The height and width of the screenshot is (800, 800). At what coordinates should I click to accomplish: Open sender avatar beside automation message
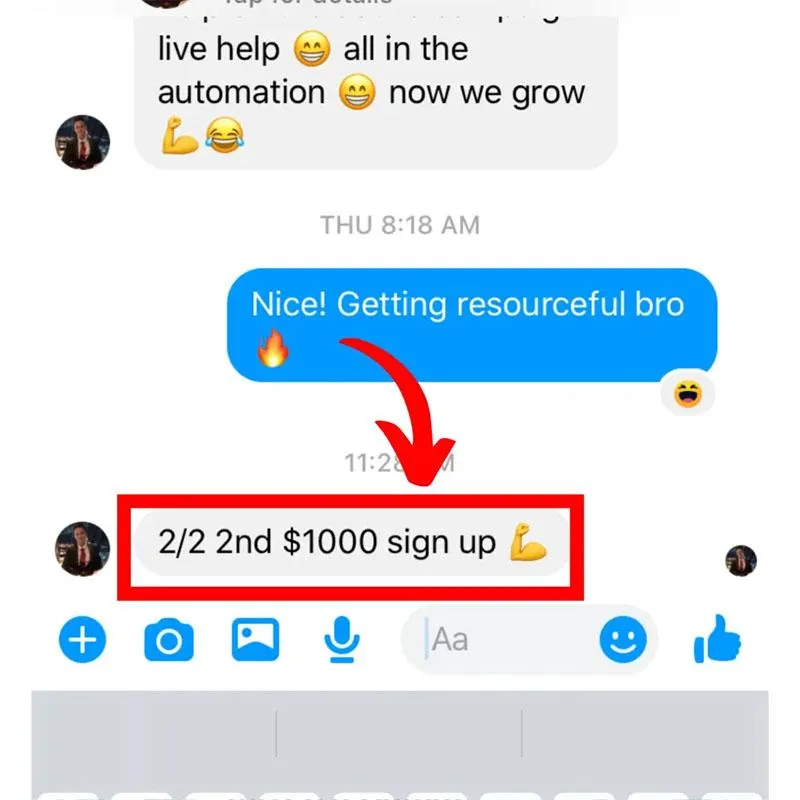(82, 142)
